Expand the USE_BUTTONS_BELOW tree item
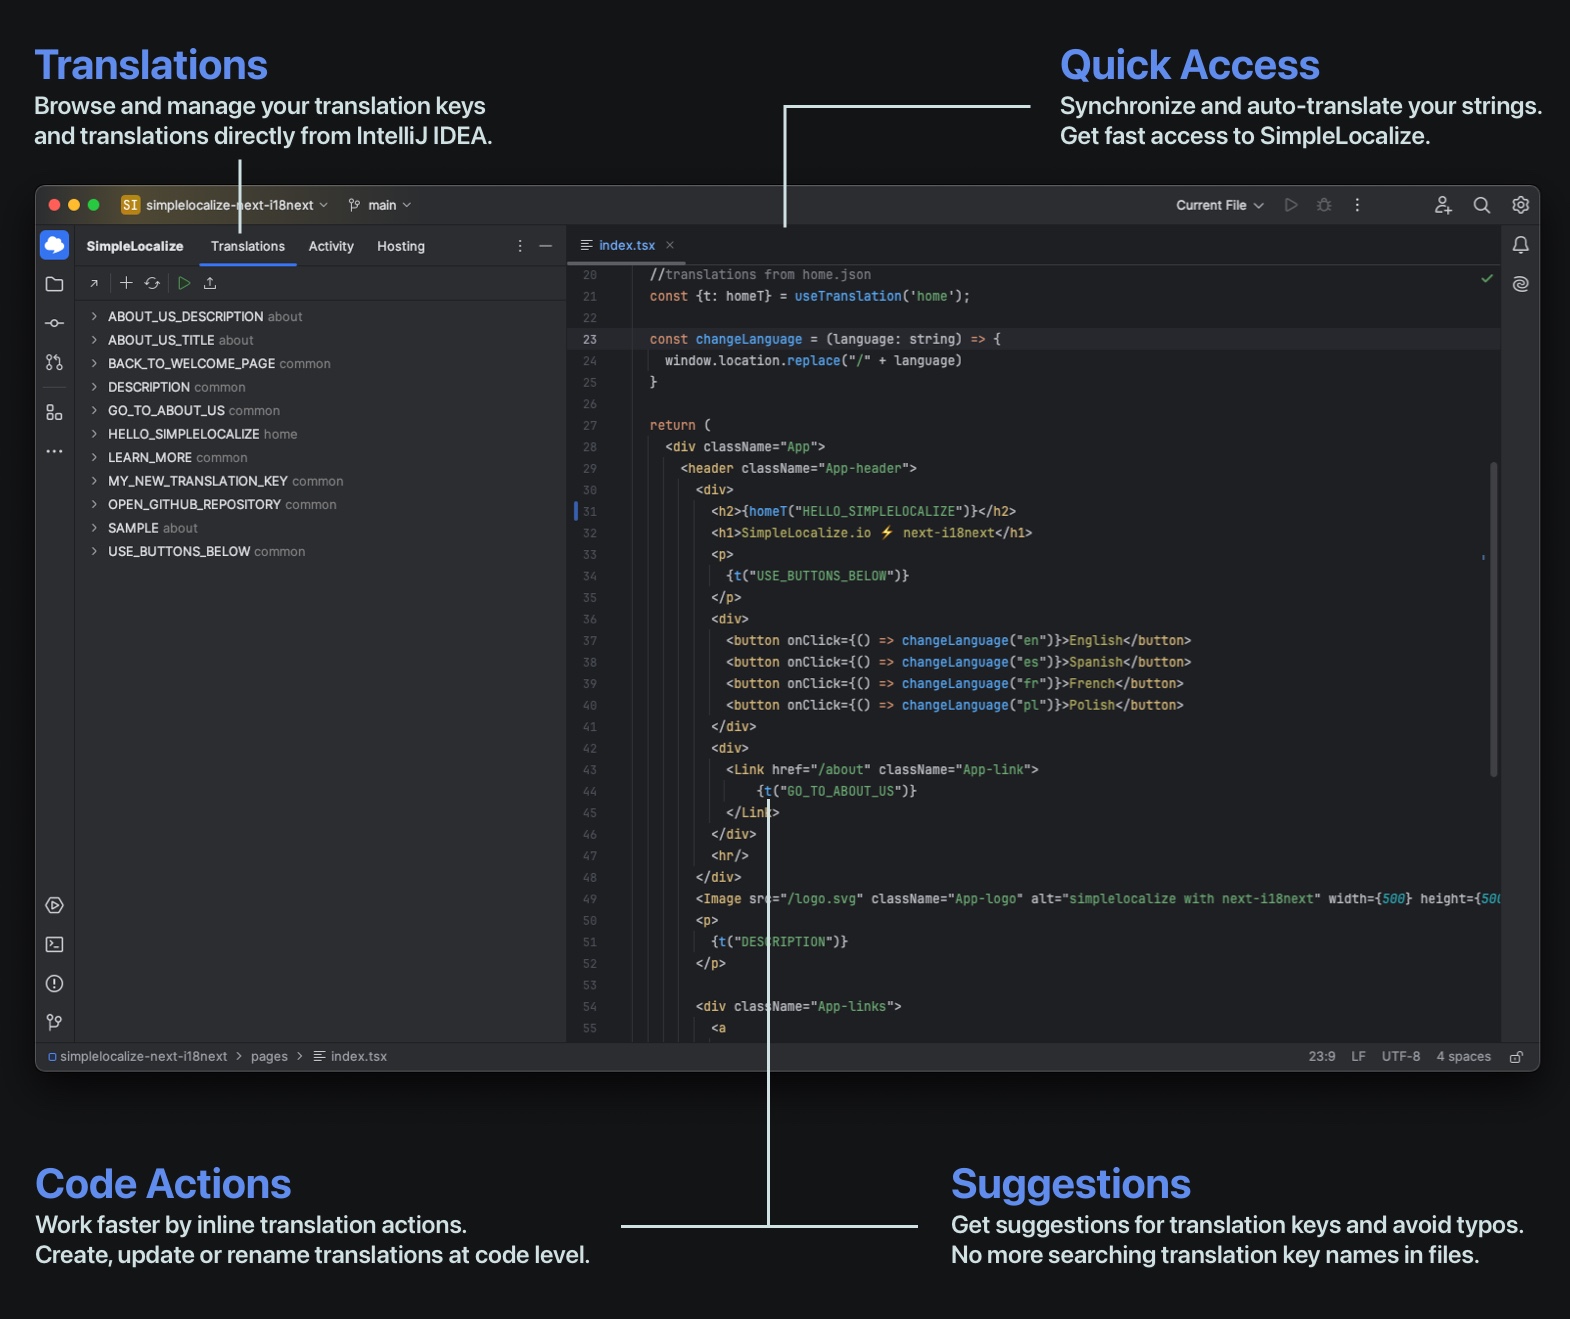The height and width of the screenshot is (1319, 1570). [94, 551]
